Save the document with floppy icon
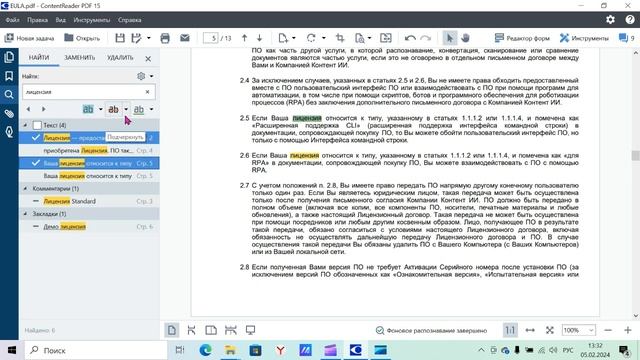 (x=120, y=38)
